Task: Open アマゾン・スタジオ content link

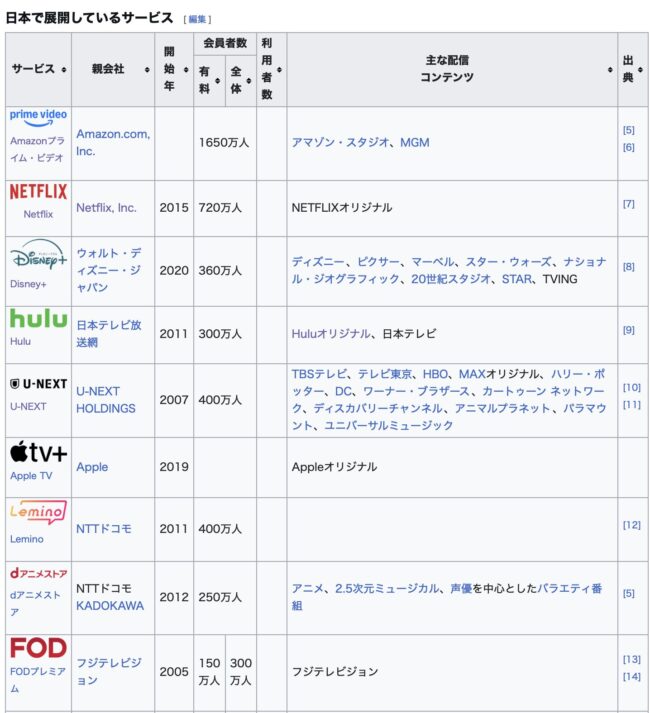Action: click(340, 142)
